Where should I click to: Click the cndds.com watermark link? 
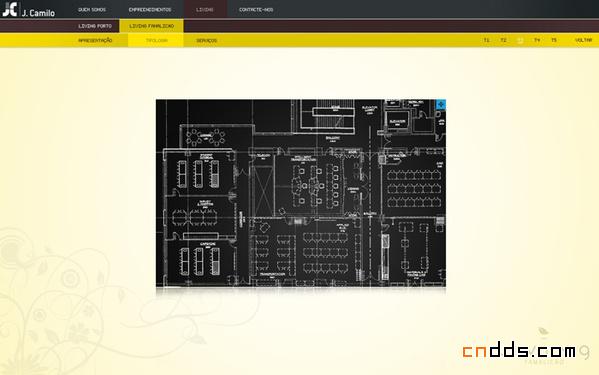click(519, 351)
